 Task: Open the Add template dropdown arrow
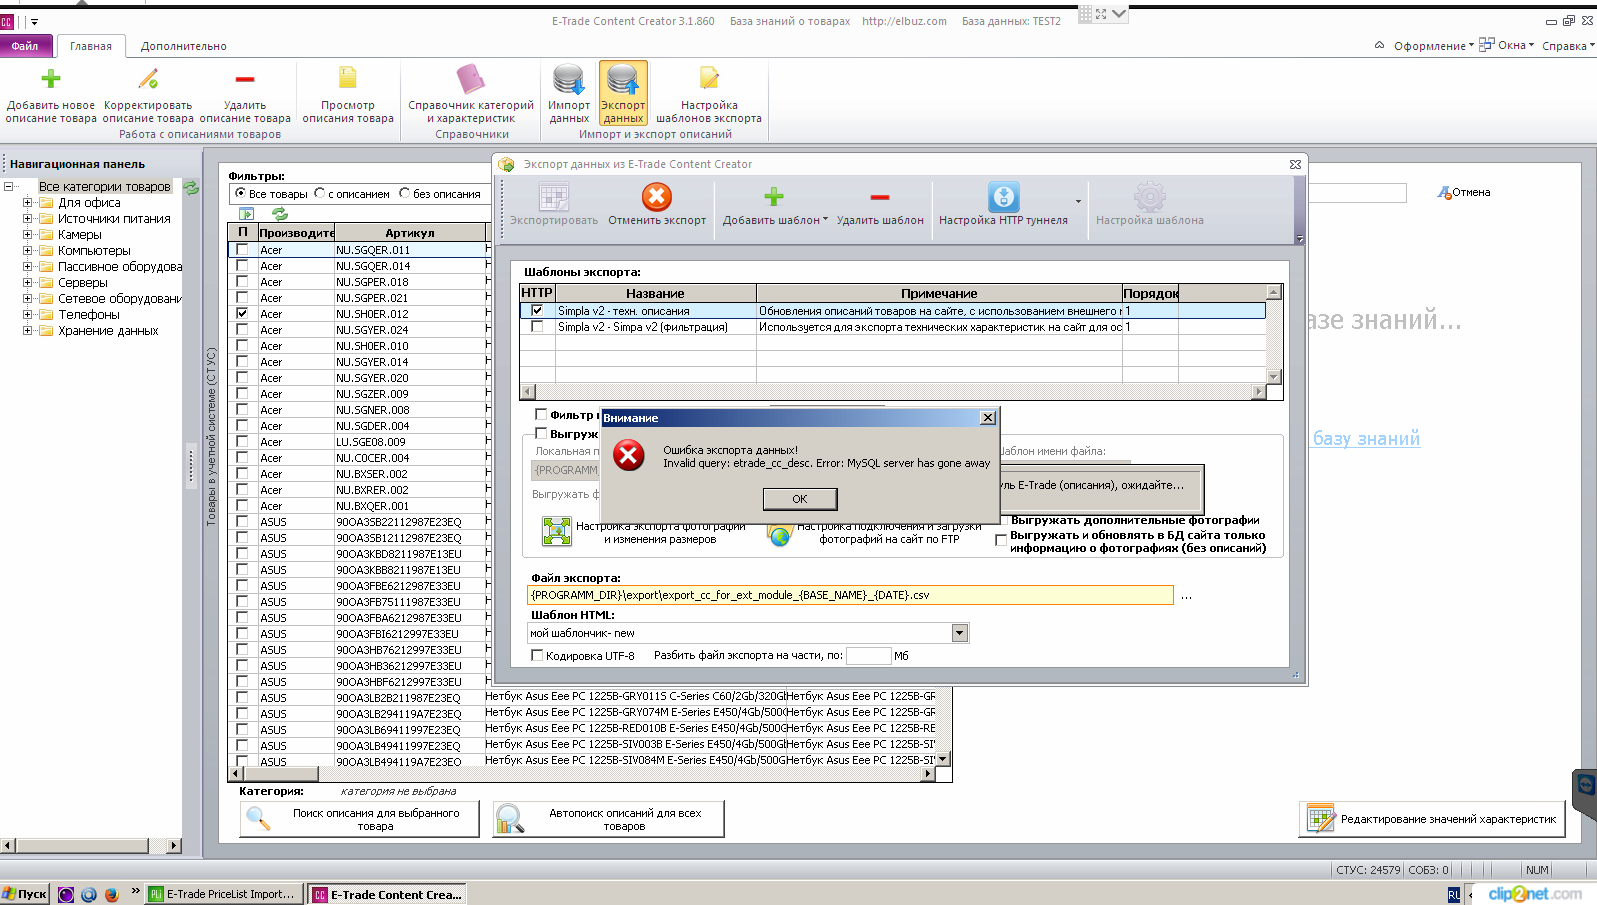[825, 220]
